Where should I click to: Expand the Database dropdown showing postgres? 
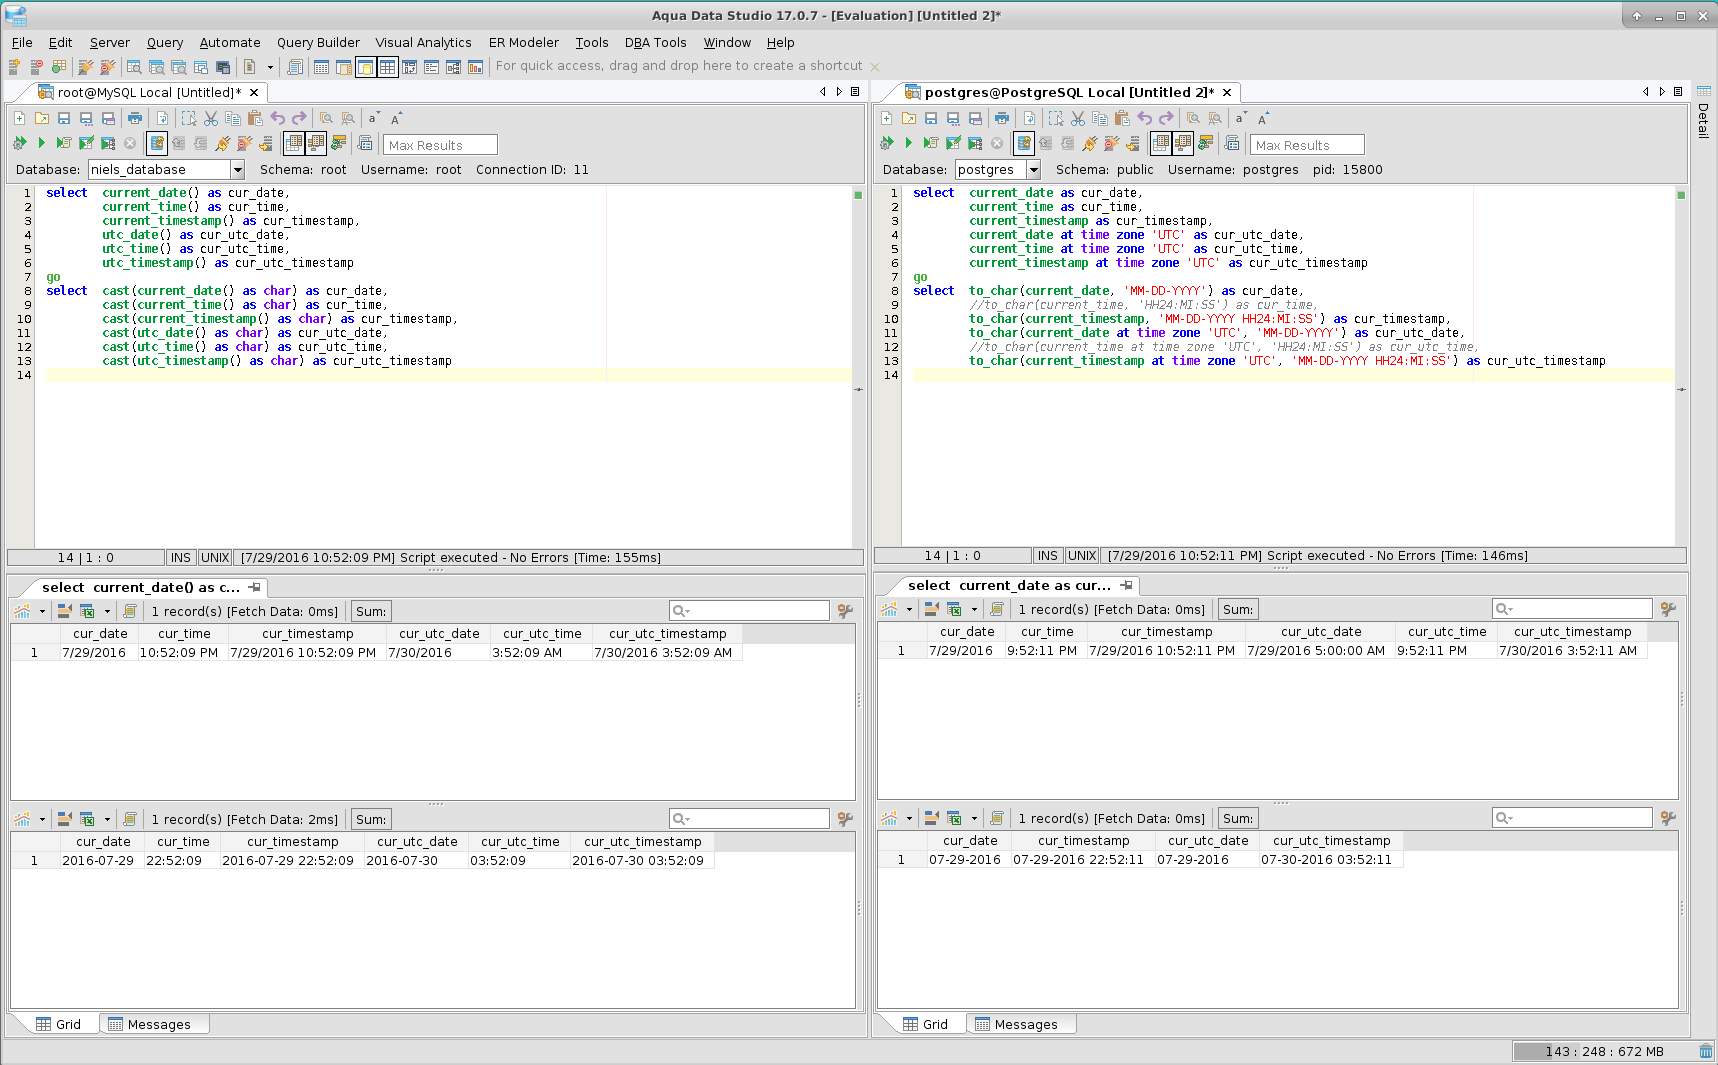[x=1034, y=170]
